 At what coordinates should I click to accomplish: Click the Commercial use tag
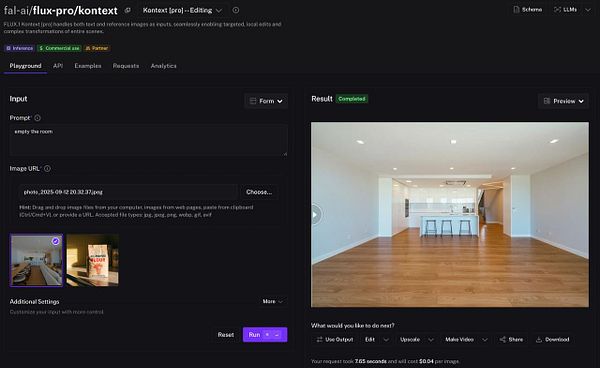[59, 48]
